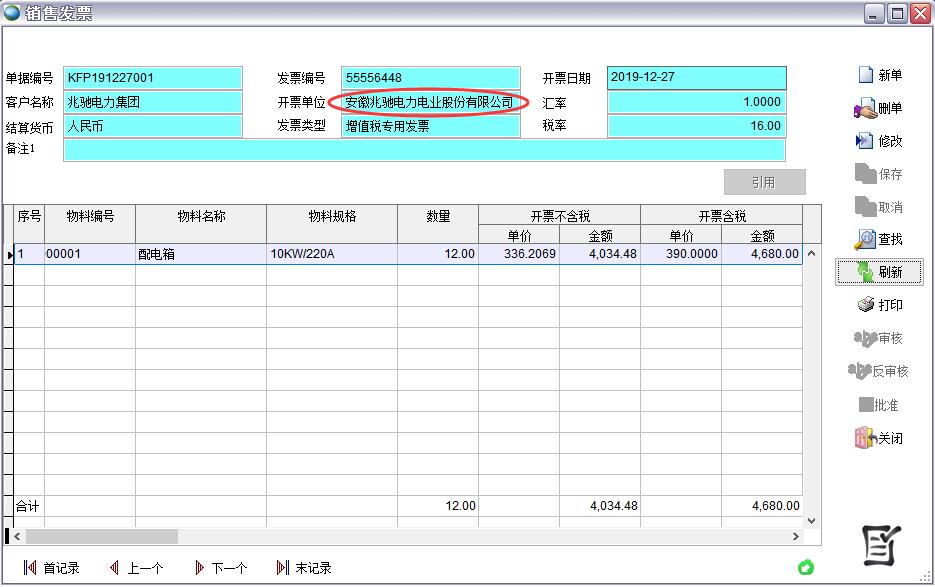Select the 开票日期 date field
The height and width of the screenshot is (587, 935).
696,78
